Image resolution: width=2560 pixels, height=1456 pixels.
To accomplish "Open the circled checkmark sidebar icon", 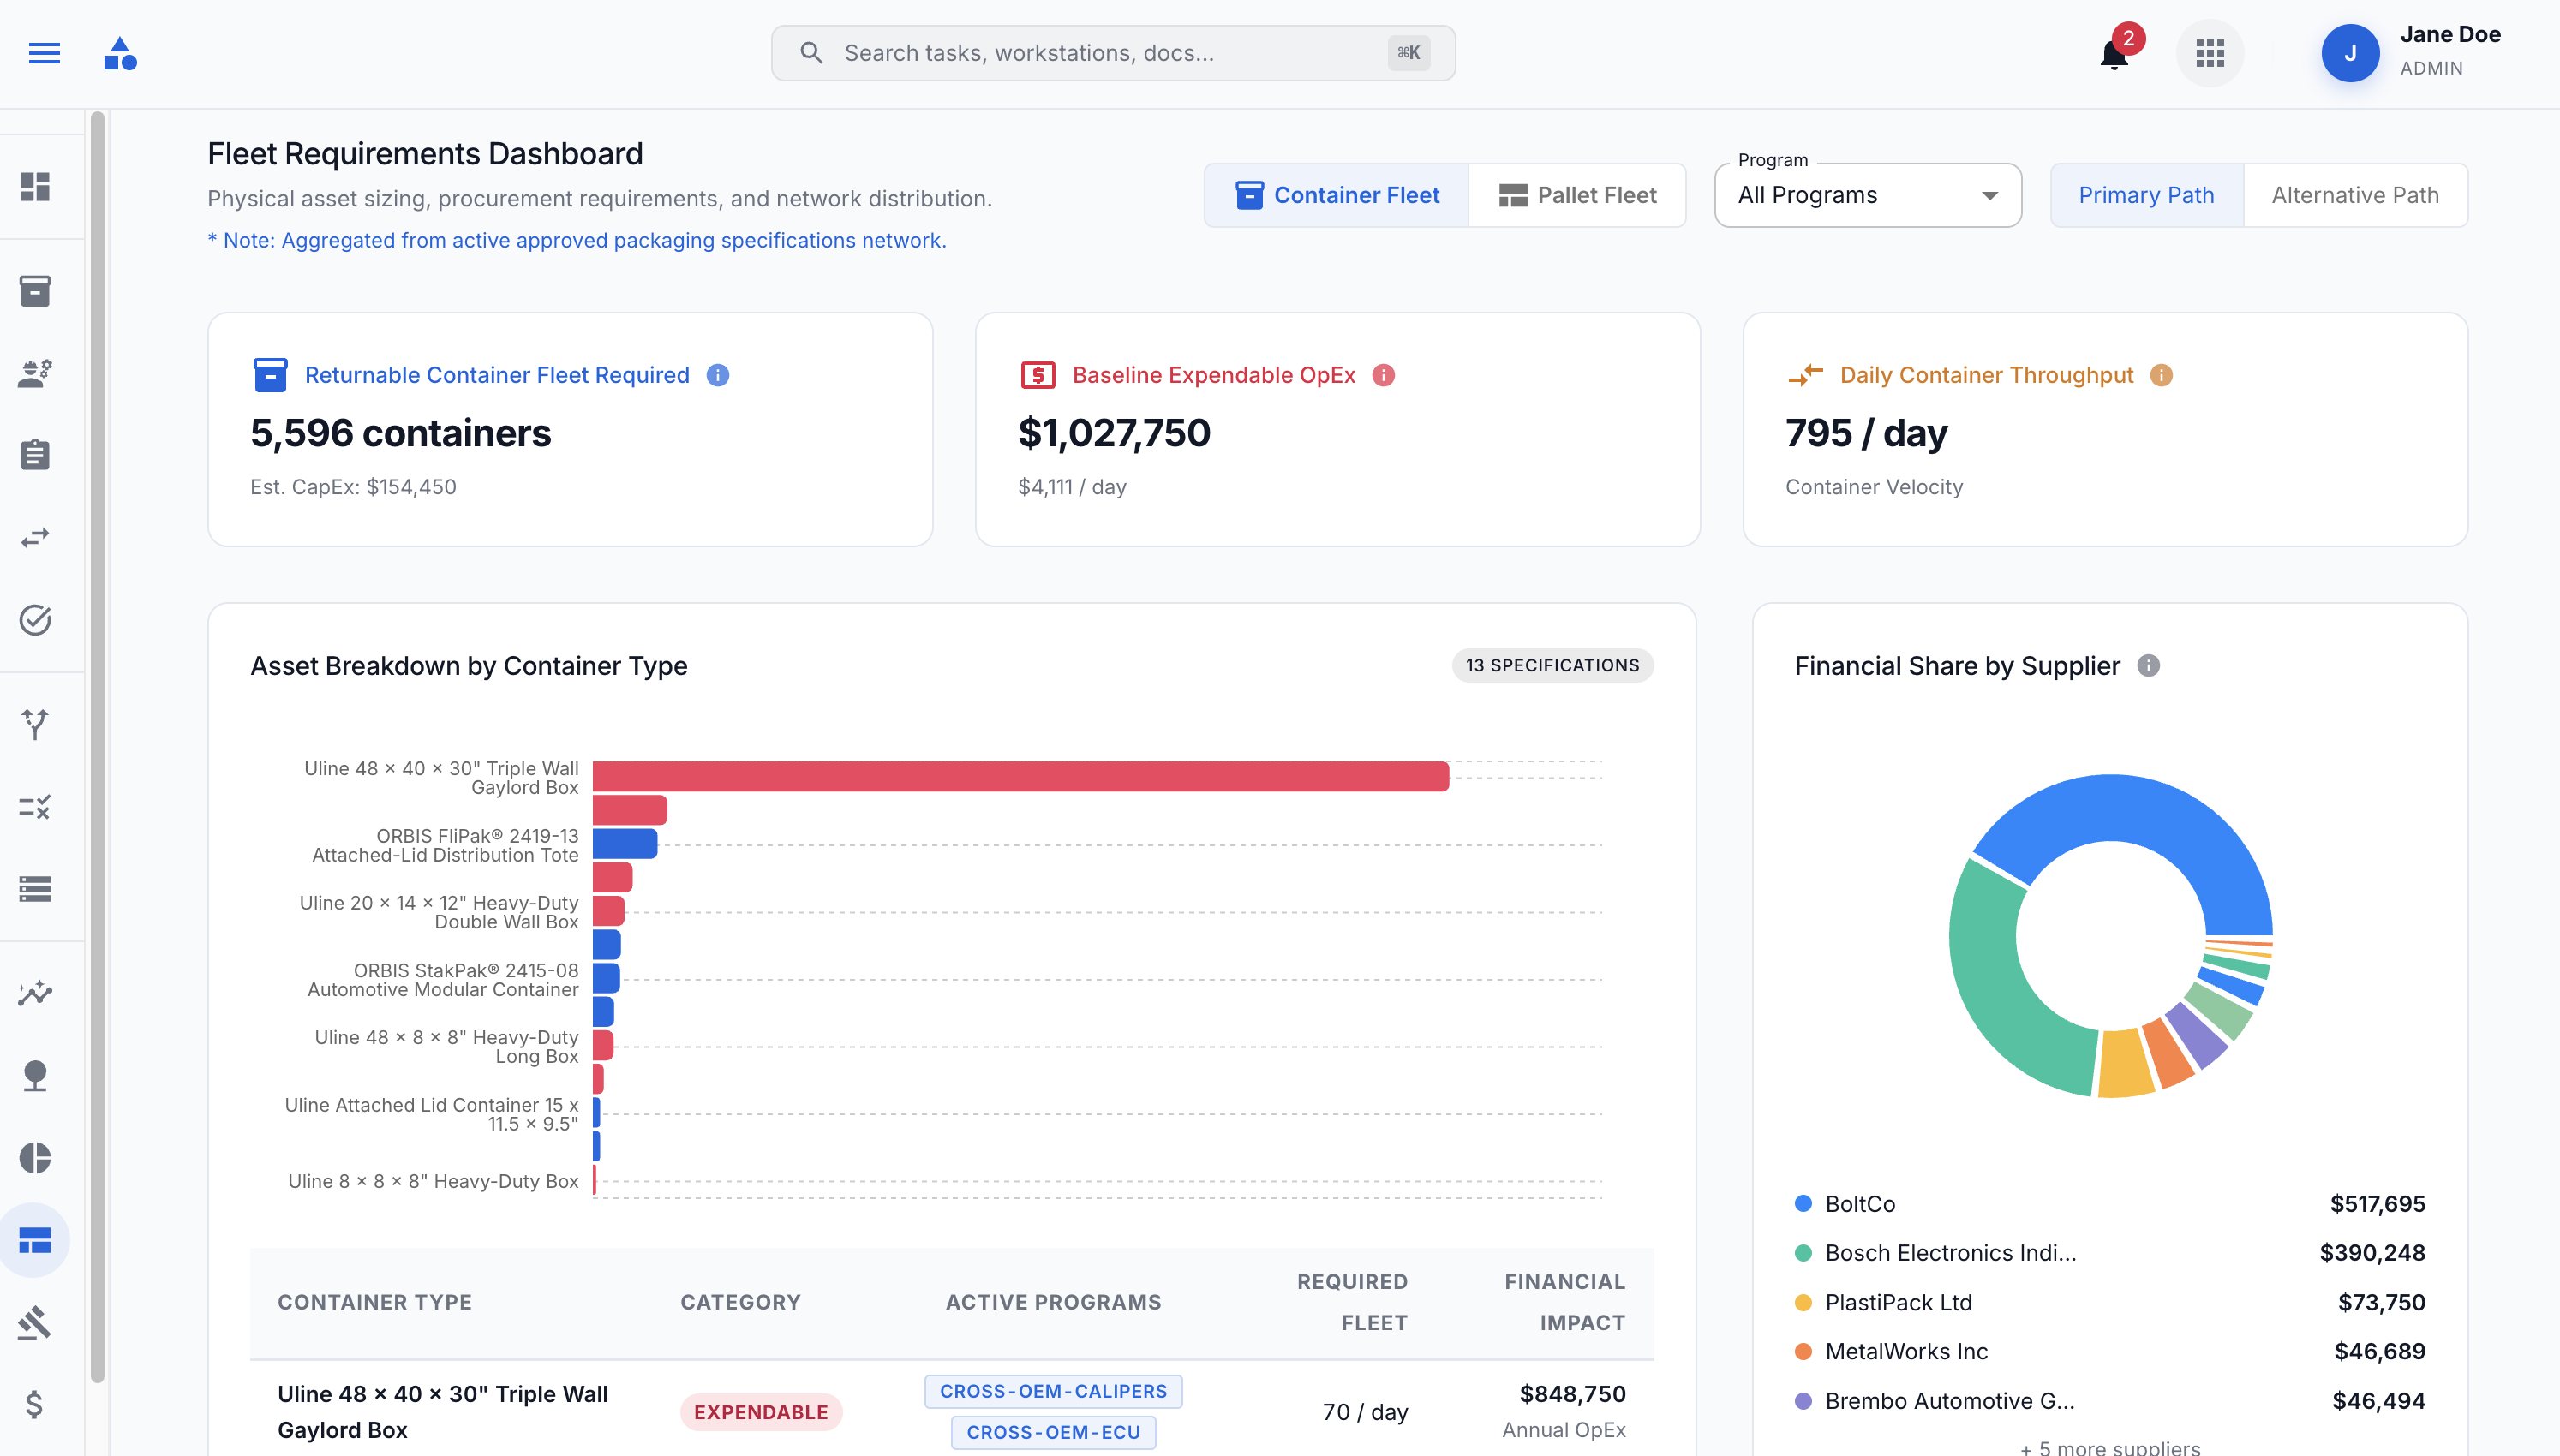I will click(x=35, y=620).
